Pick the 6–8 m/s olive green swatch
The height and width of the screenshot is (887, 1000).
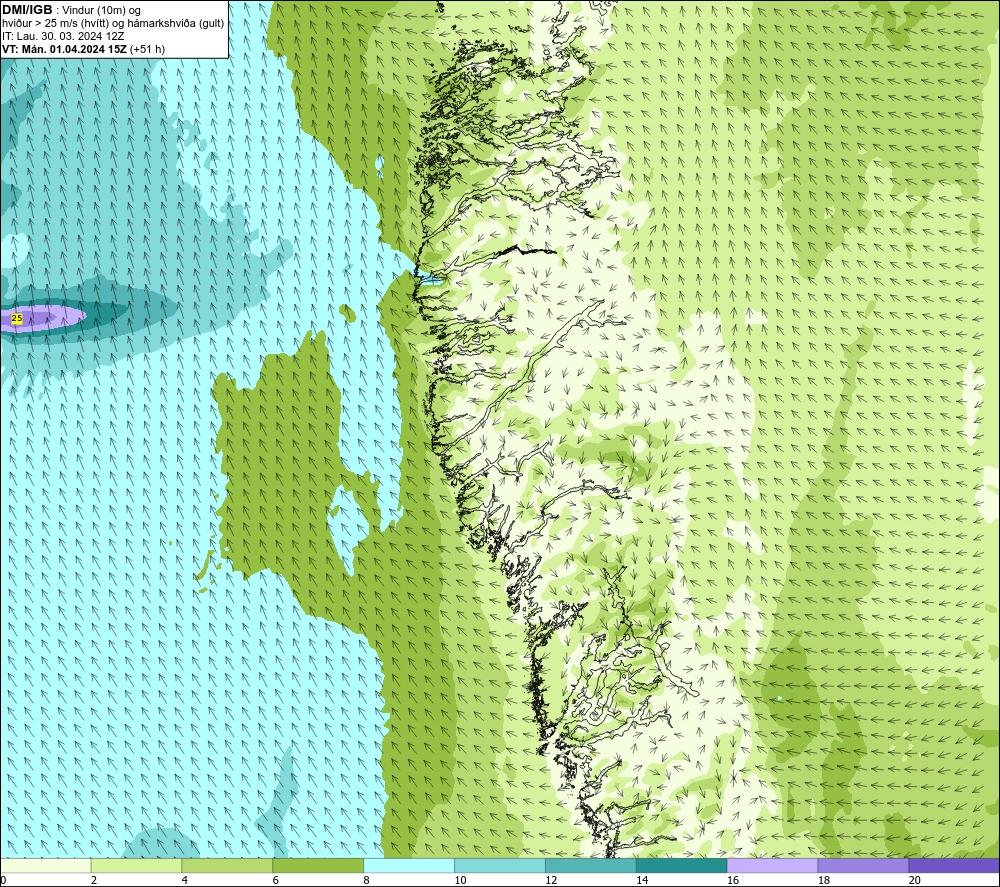[x=318, y=866]
